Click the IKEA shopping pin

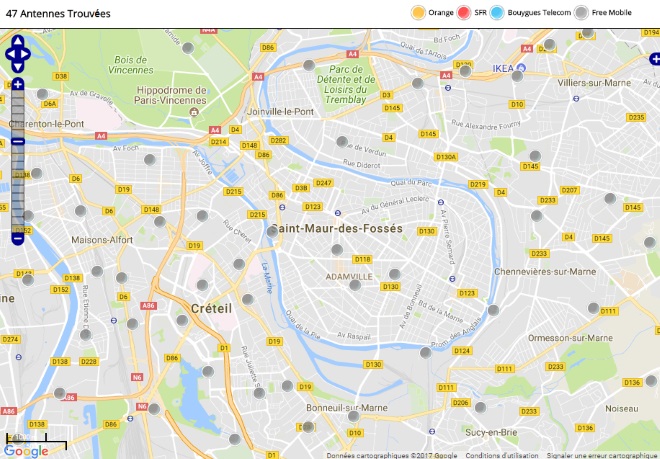point(521,67)
